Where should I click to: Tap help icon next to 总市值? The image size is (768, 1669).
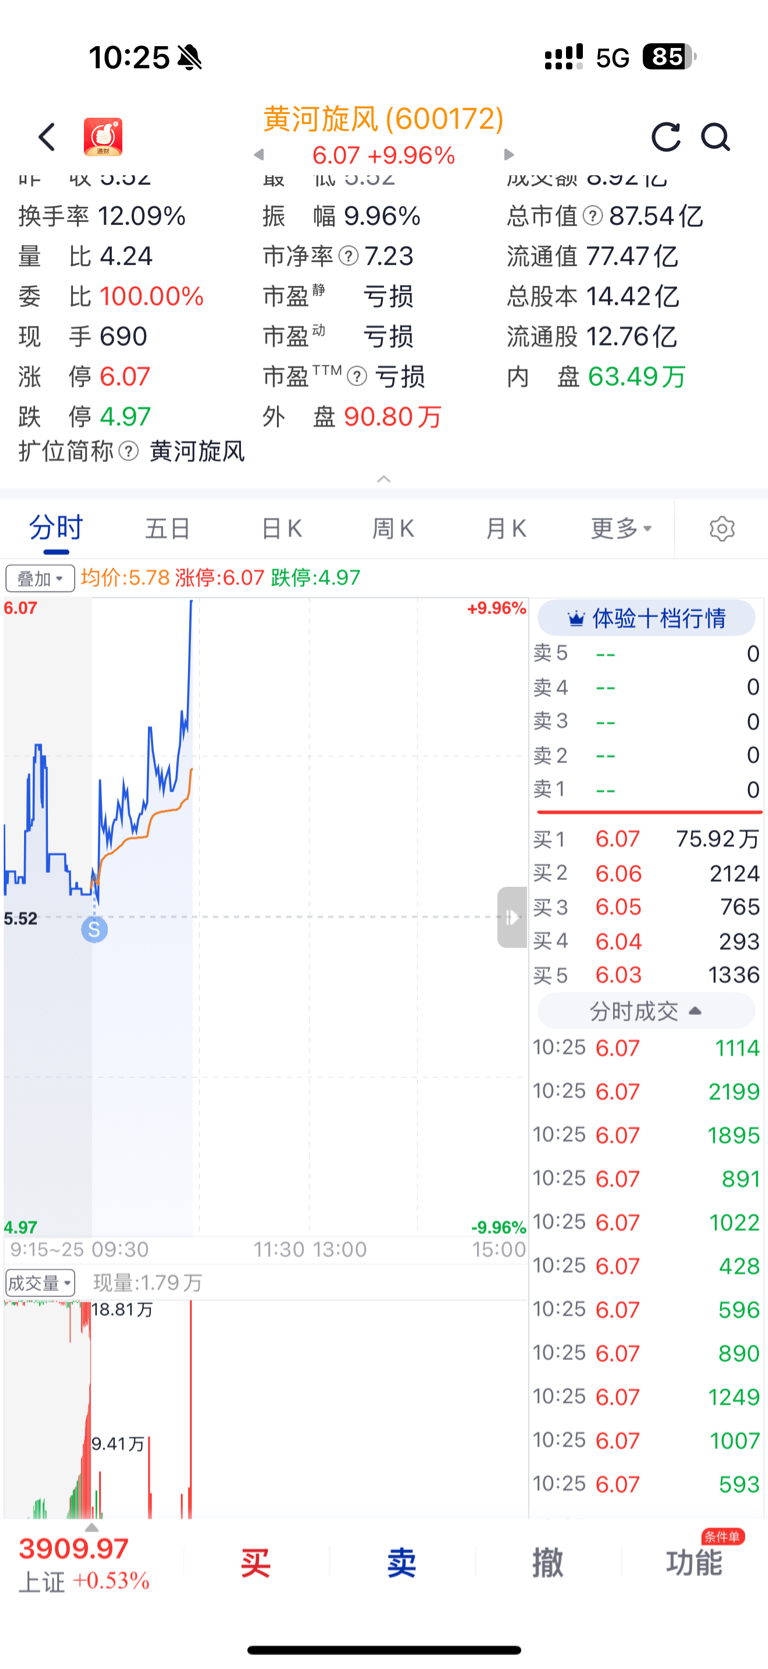click(x=593, y=216)
